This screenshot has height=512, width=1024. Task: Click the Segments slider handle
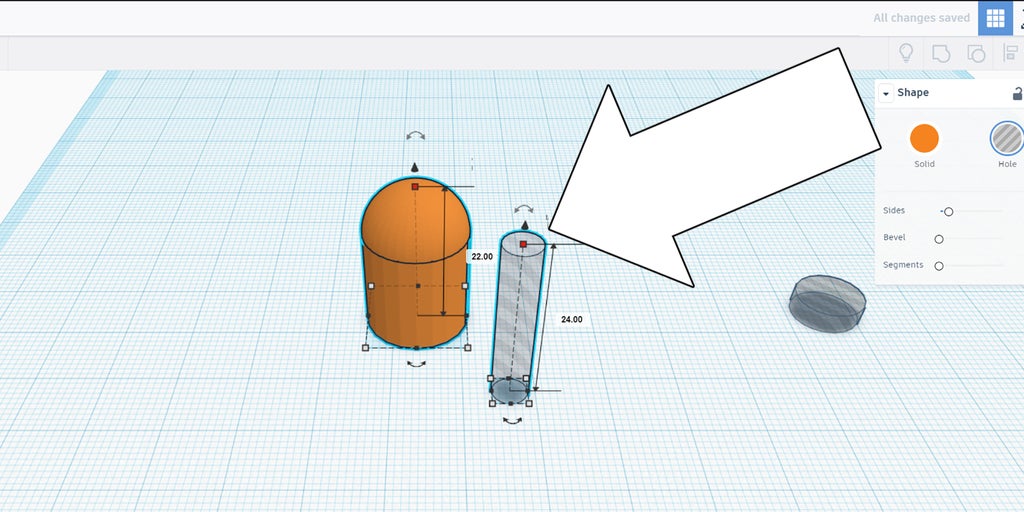[x=938, y=266]
